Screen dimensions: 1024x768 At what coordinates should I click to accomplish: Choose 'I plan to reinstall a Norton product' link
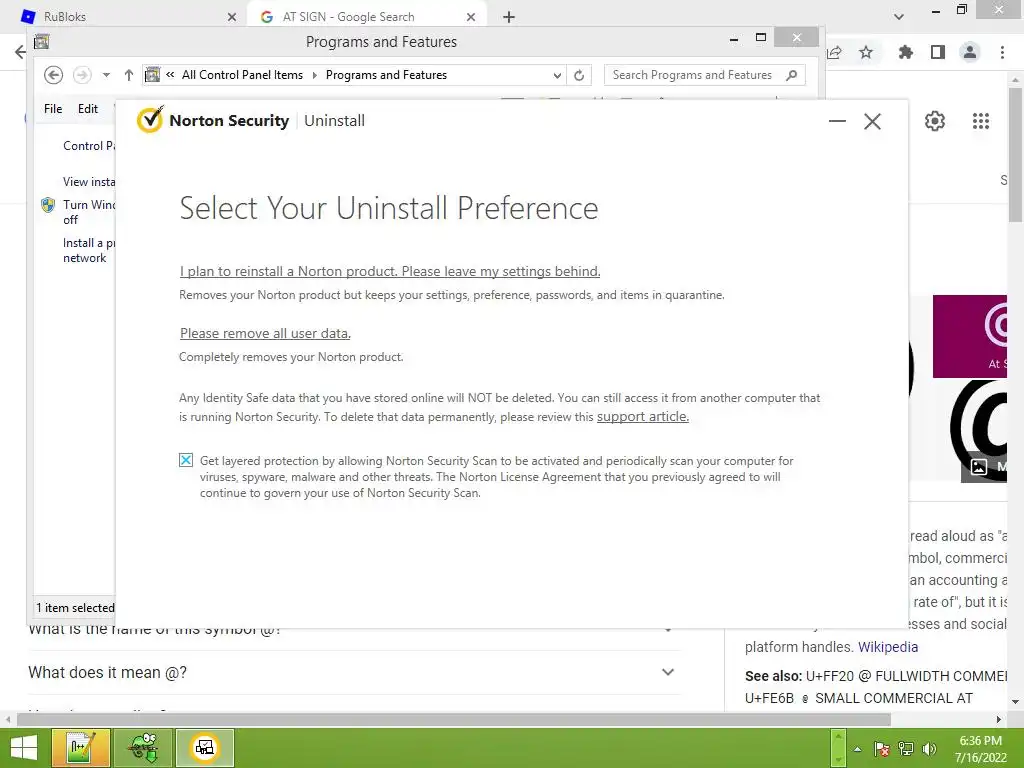point(390,271)
